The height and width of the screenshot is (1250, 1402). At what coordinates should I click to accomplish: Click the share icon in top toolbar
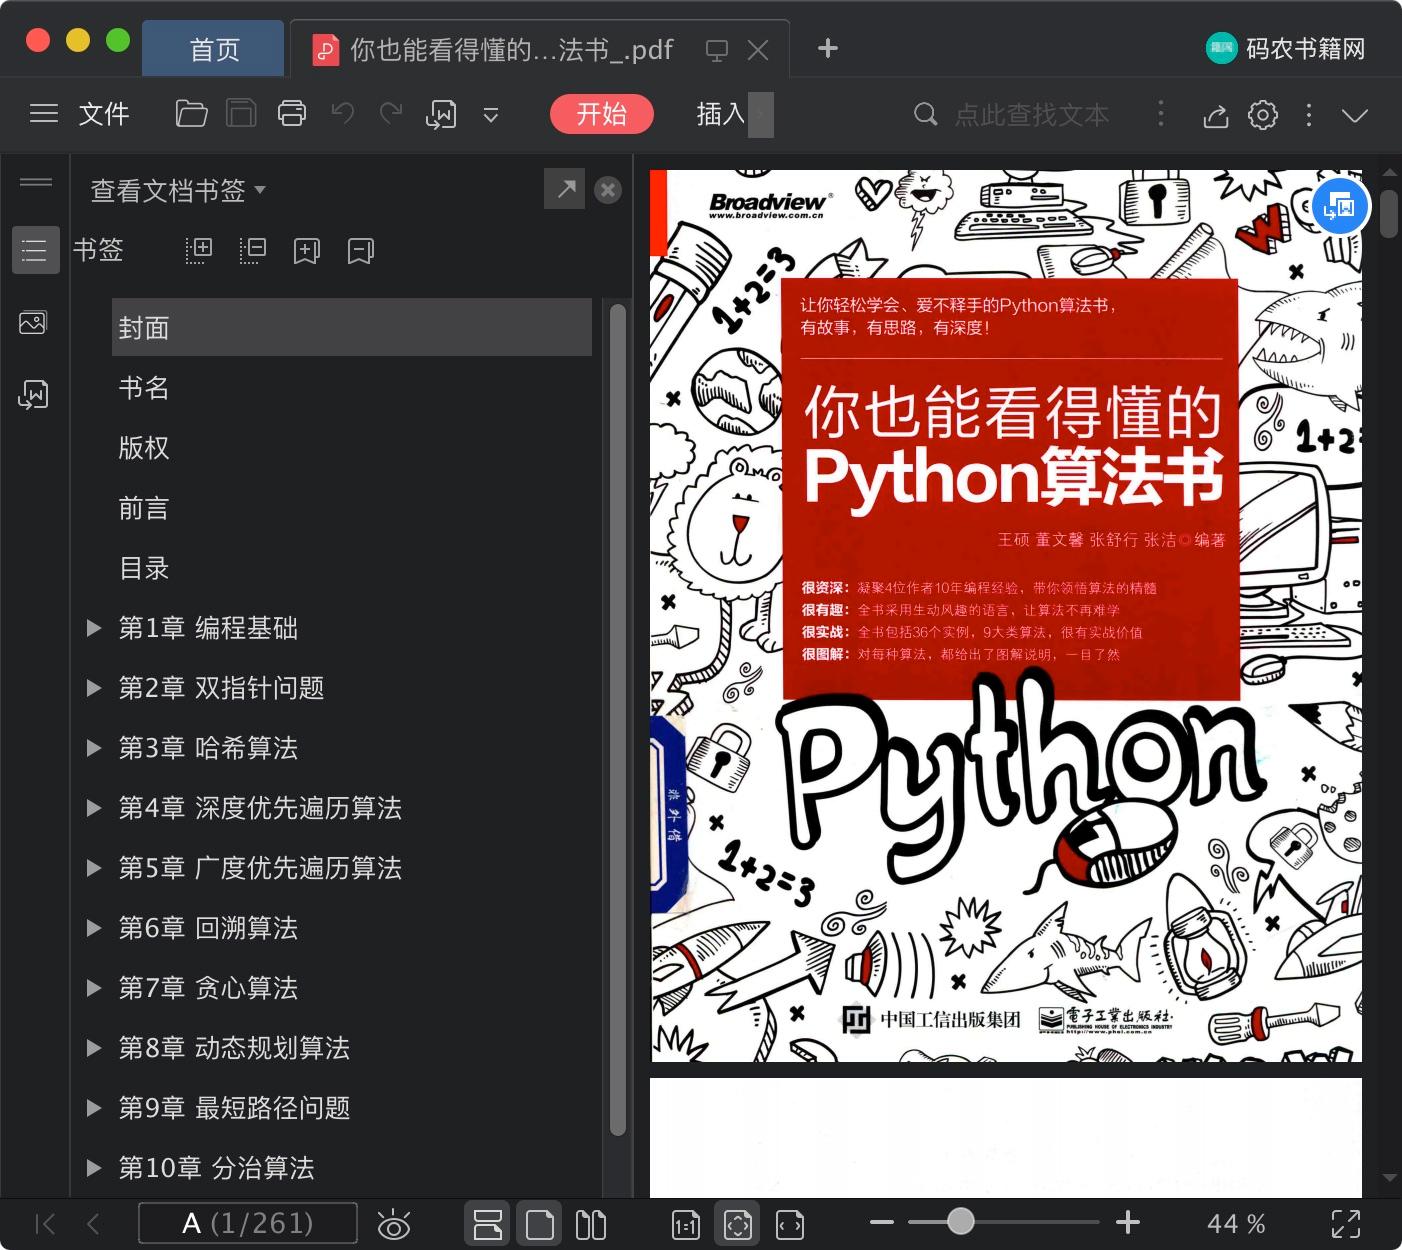[x=1216, y=115]
